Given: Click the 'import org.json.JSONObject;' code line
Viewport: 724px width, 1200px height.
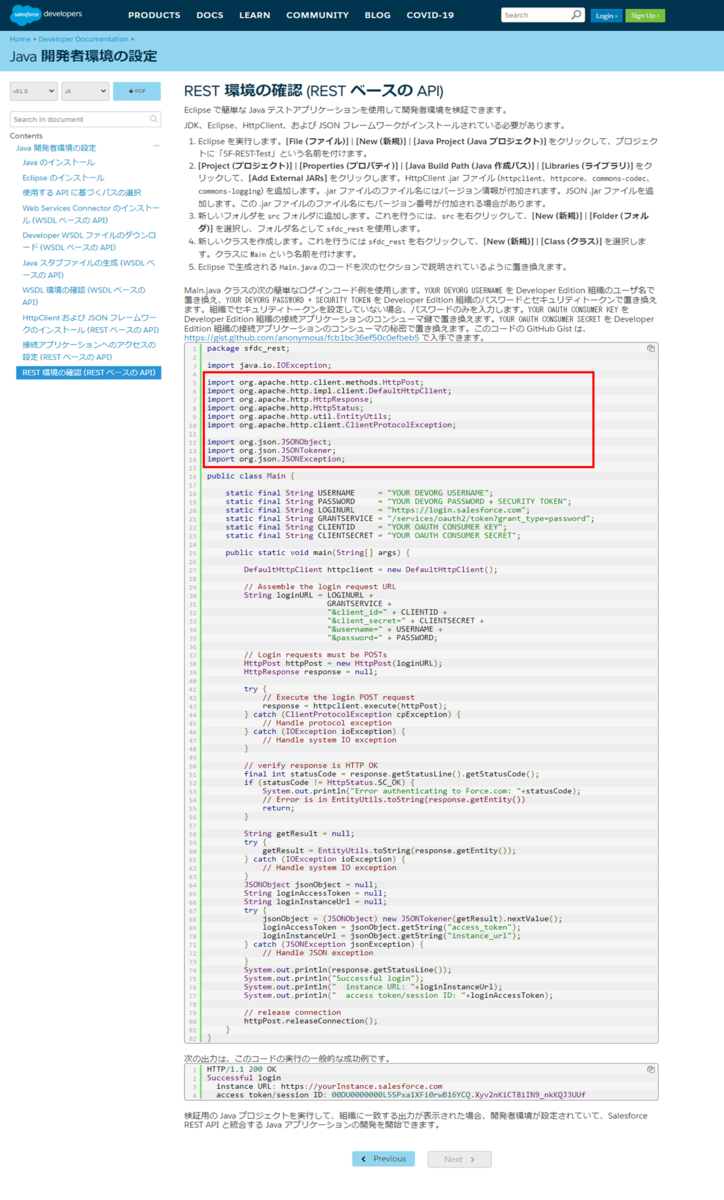Looking at the screenshot, I should pos(268,441).
